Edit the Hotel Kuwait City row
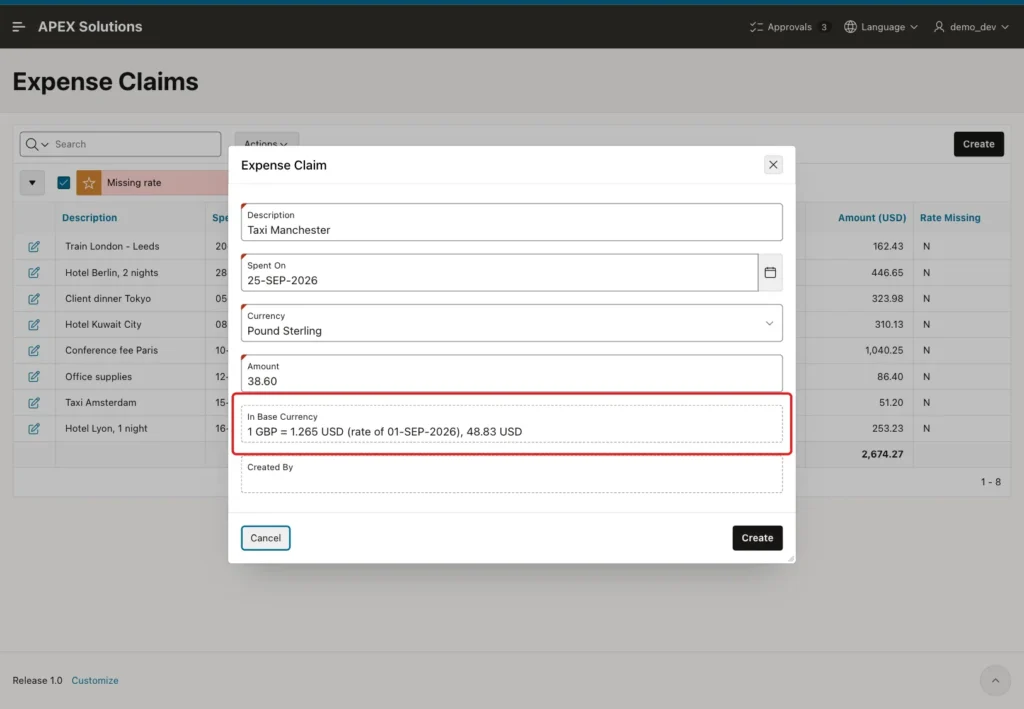 (x=34, y=324)
